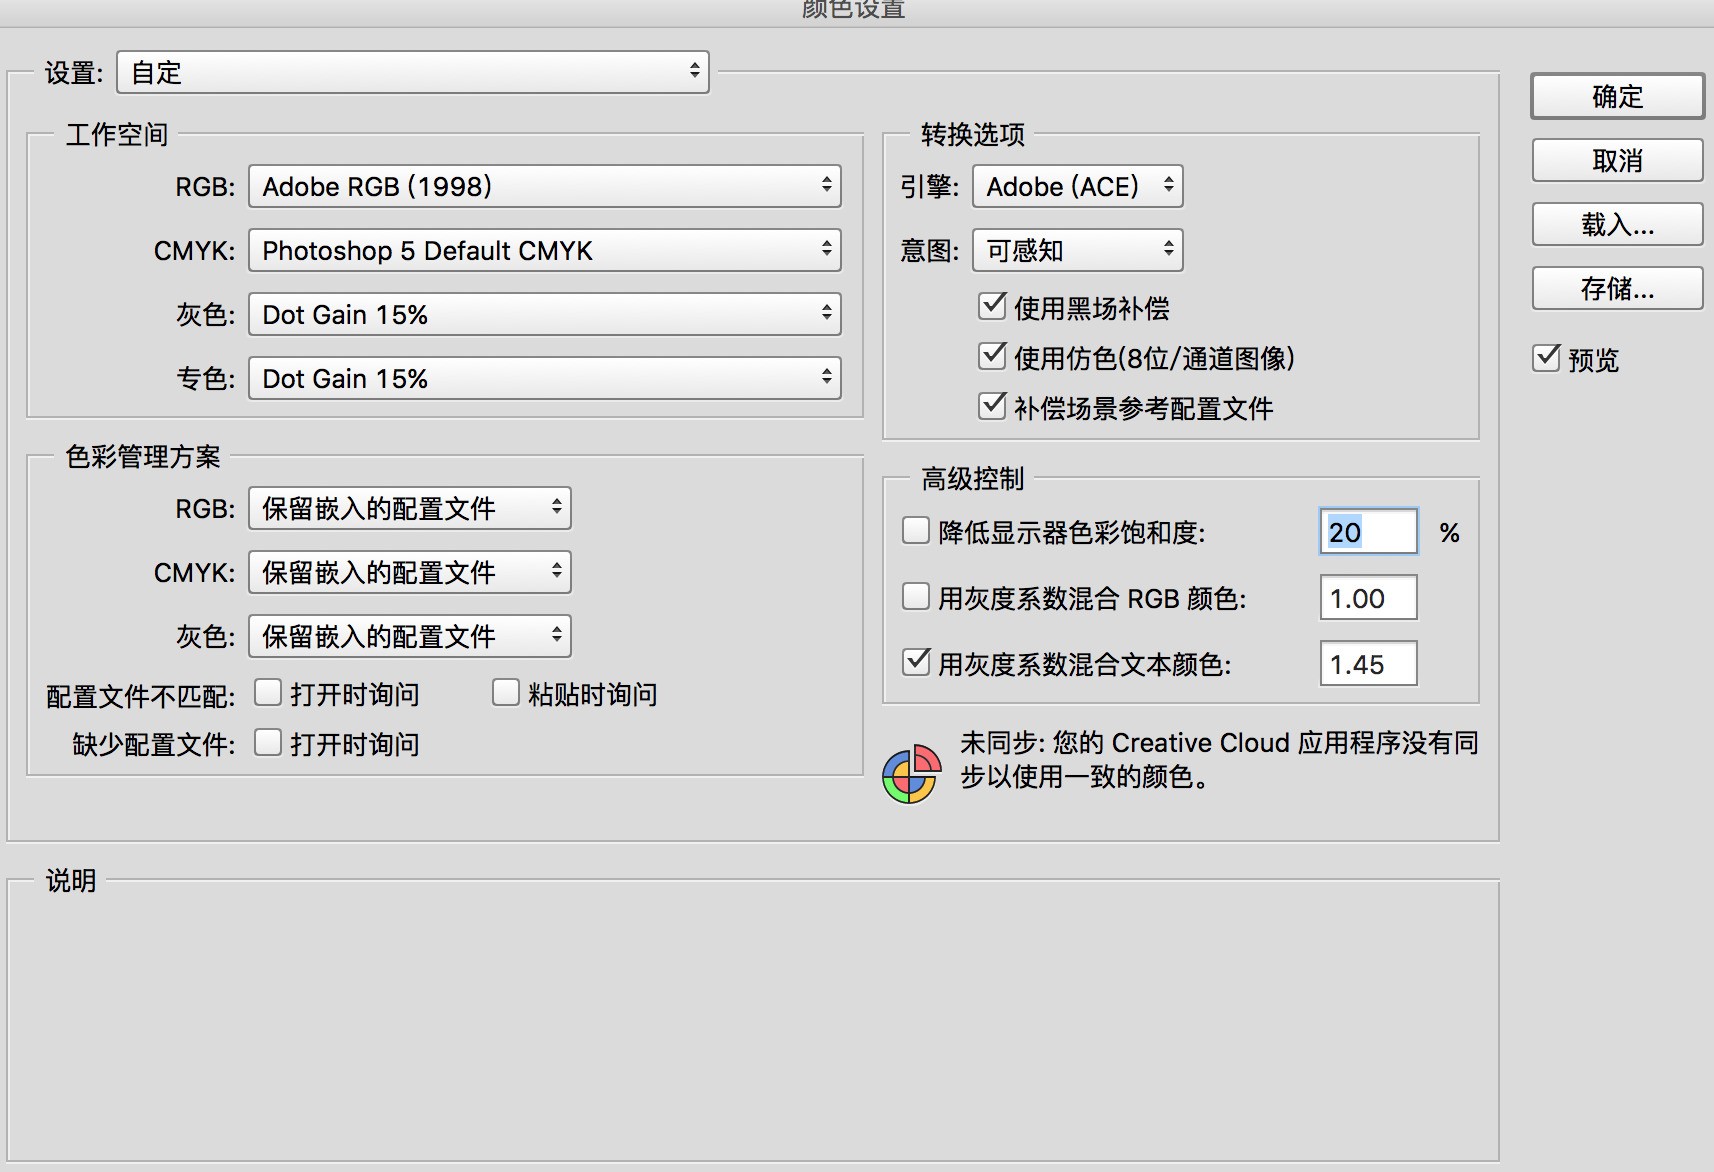The width and height of the screenshot is (1714, 1172).
Task: Open the 设置 preset dropdown (自定)
Action: coord(413,72)
